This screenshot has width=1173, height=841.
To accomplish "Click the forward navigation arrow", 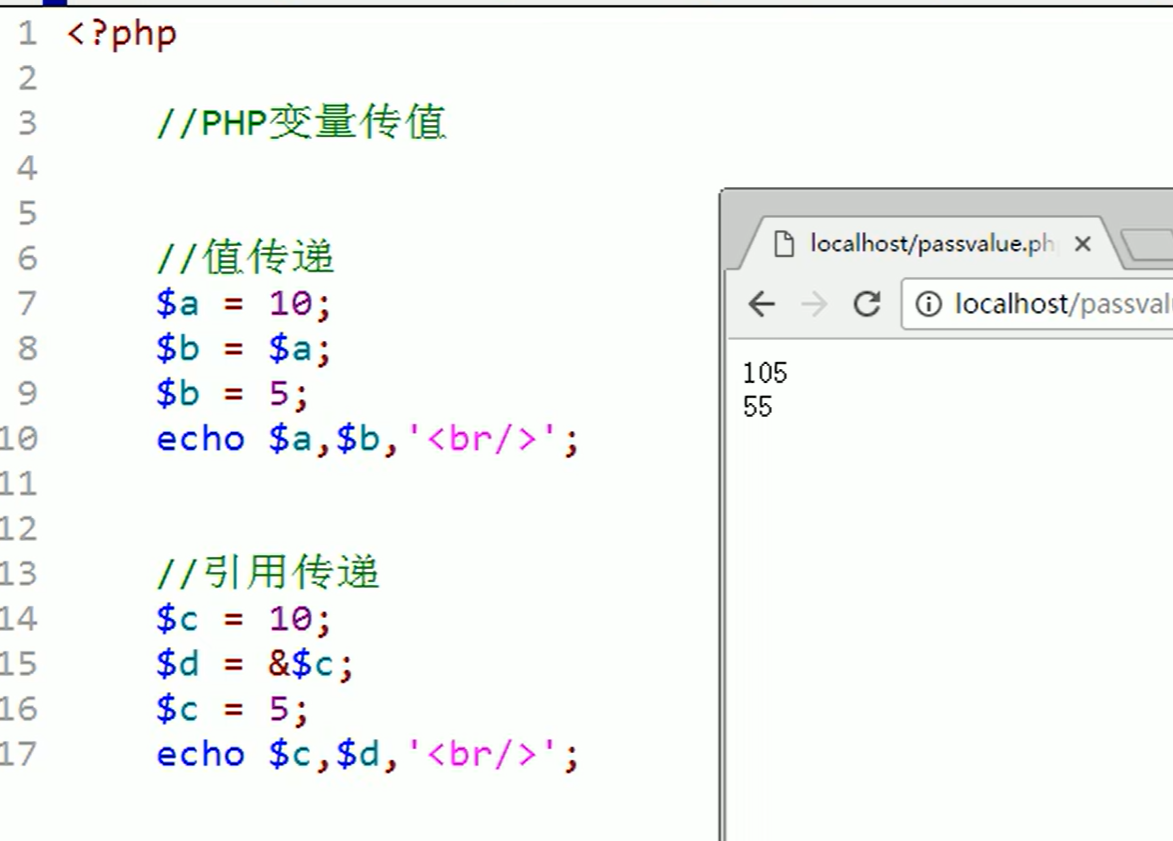I will click(812, 304).
